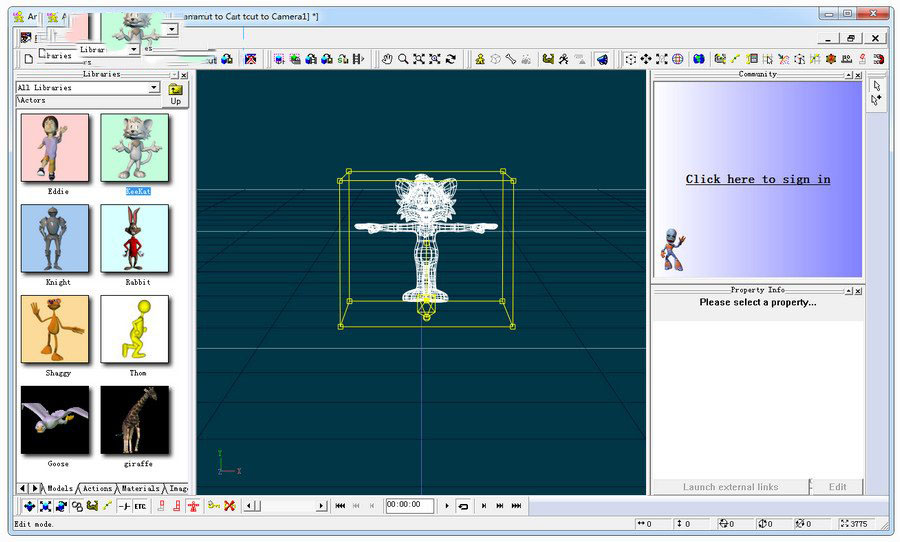Toggle the Scale key filter in bottom toolbar
This screenshot has height=542, width=900.
click(x=45, y=506)
